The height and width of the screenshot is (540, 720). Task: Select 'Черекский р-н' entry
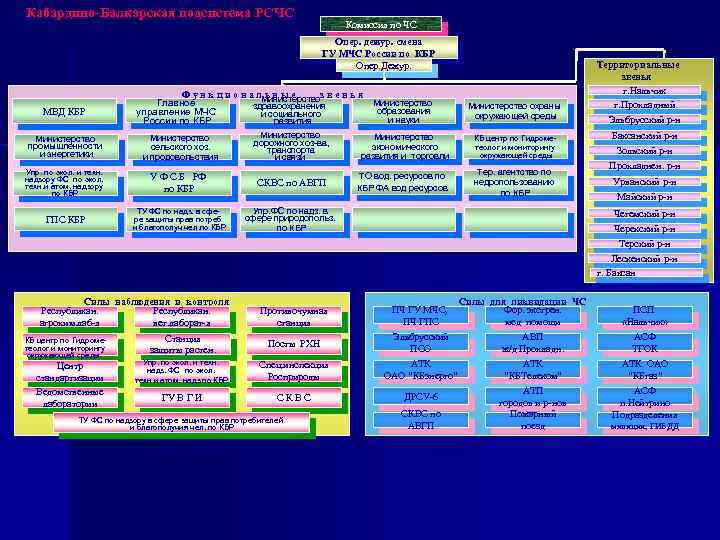tap(644, 228)
